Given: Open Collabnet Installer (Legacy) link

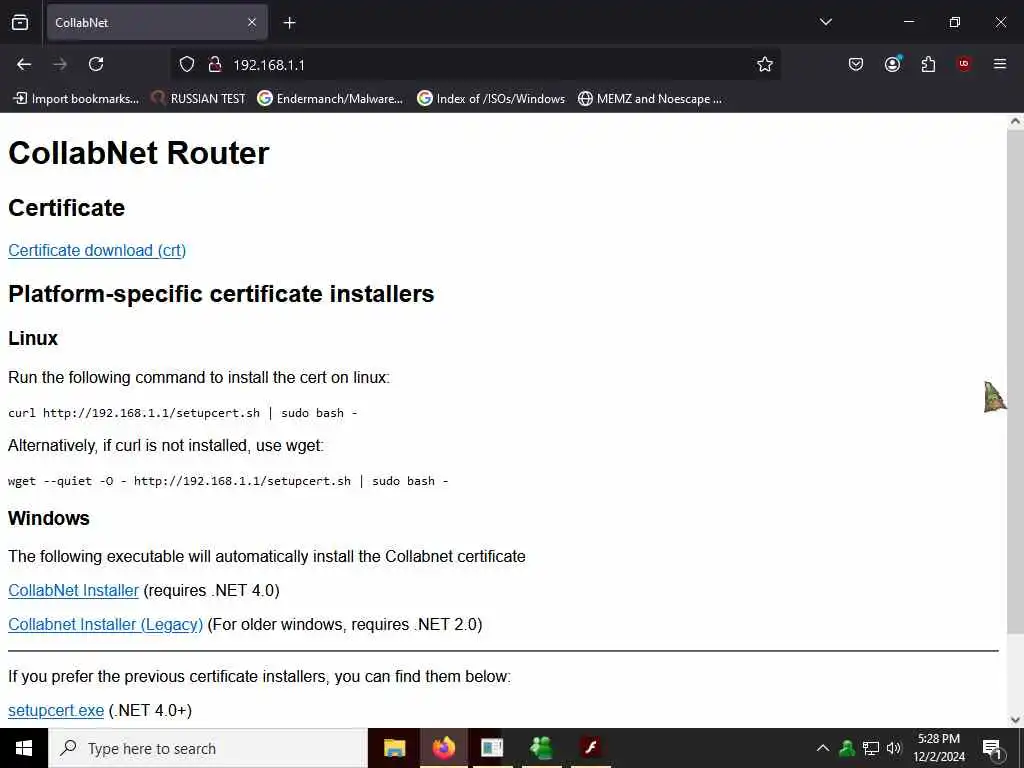Looking at the screenshot, I should (105, 624).
